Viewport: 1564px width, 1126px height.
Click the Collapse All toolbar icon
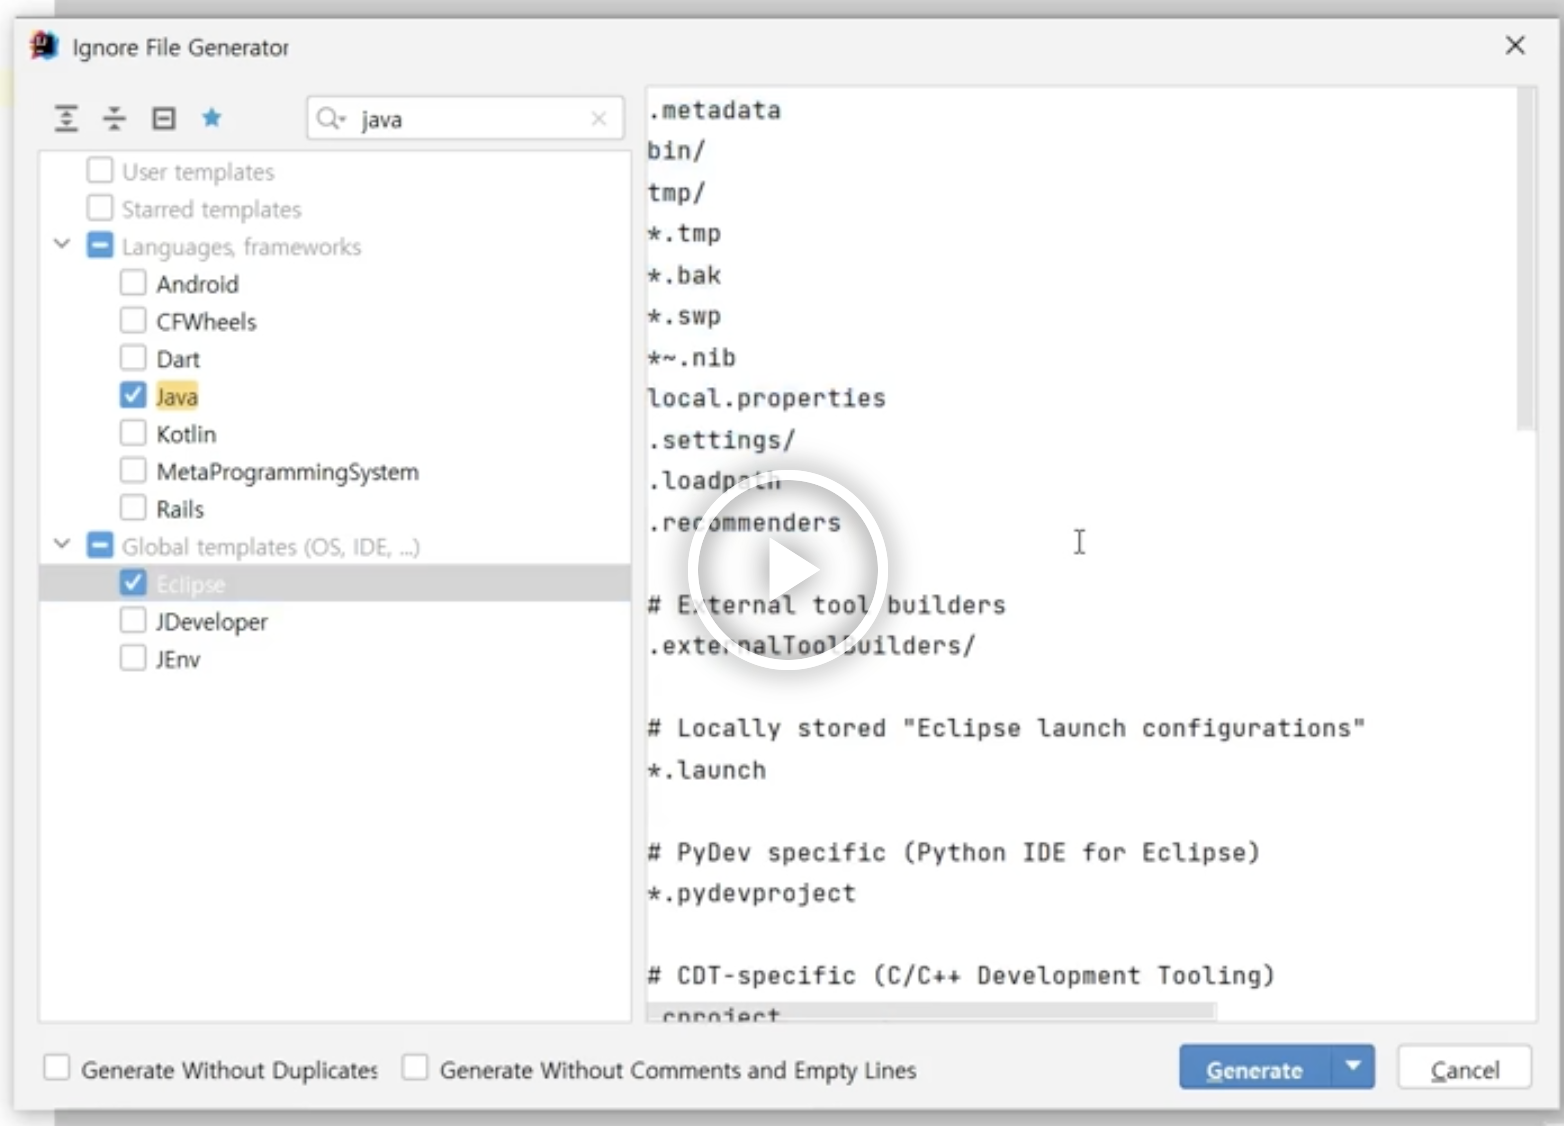(115, 119)
